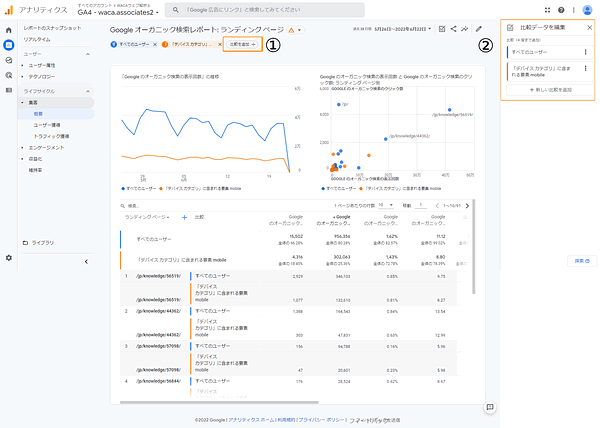
Task: Go to previous page of table results
Action: (437, 206)
